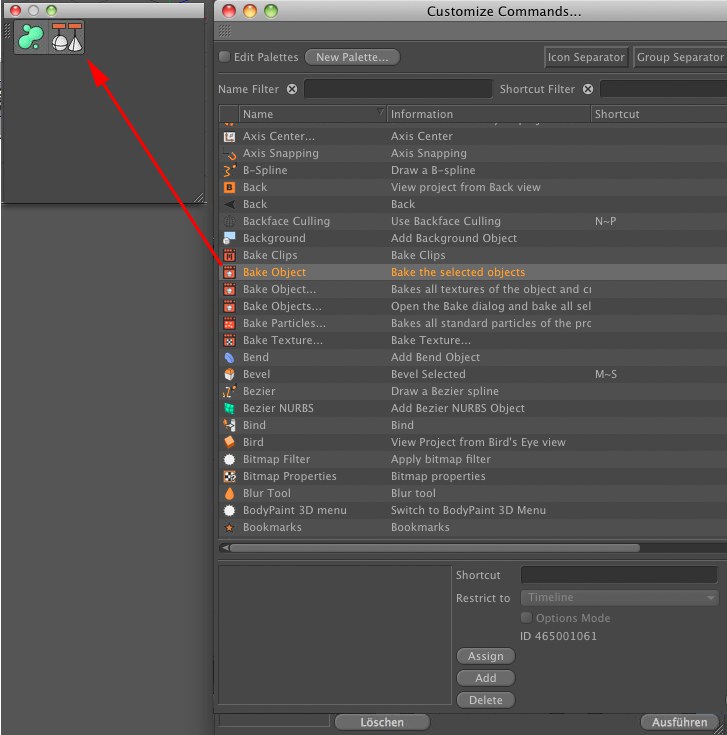727x735 pixels.
Task: Click the Bird view icon
Action: click(229, 442)
